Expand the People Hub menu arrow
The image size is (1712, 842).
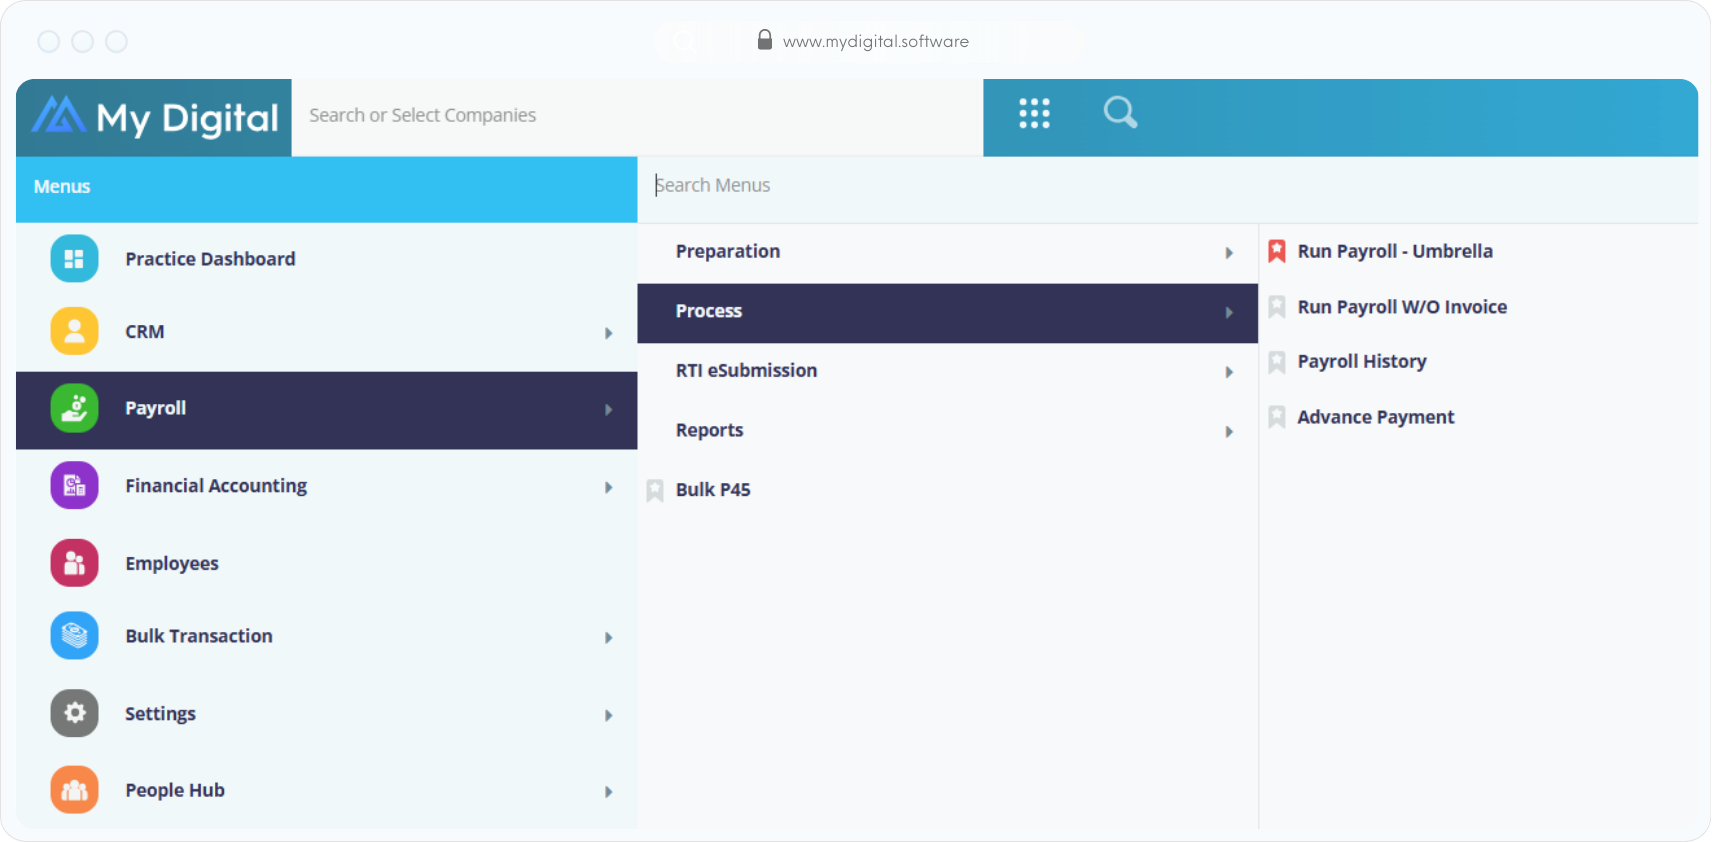point(608,792)
